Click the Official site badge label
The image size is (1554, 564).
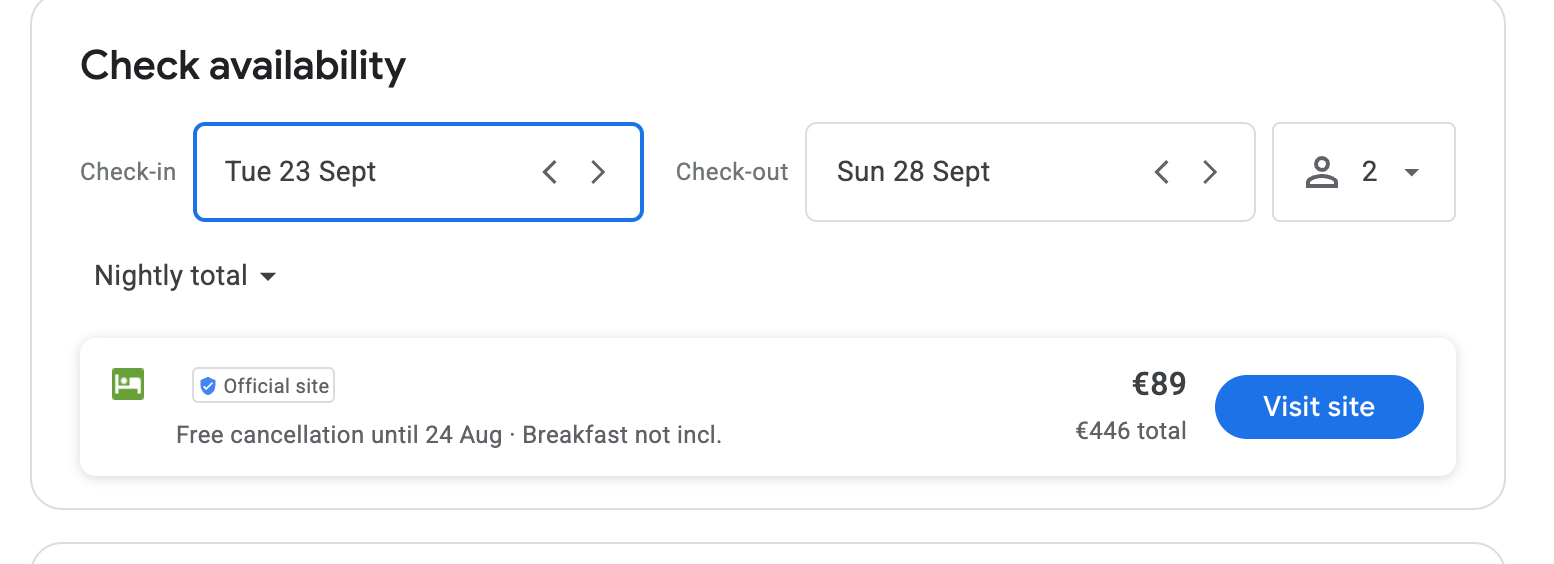(x=276, y=386)
